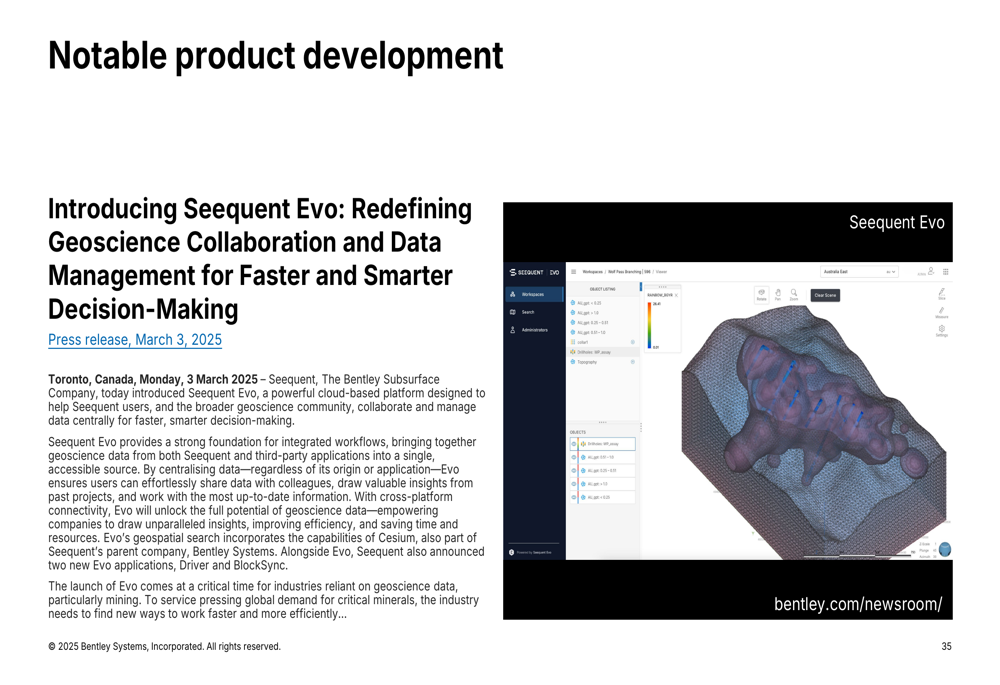This screenshot has width=1000, height=685.
Task: Click the Drillholes: WP_assay card in Objects
Action: click(x=603, y=444)
